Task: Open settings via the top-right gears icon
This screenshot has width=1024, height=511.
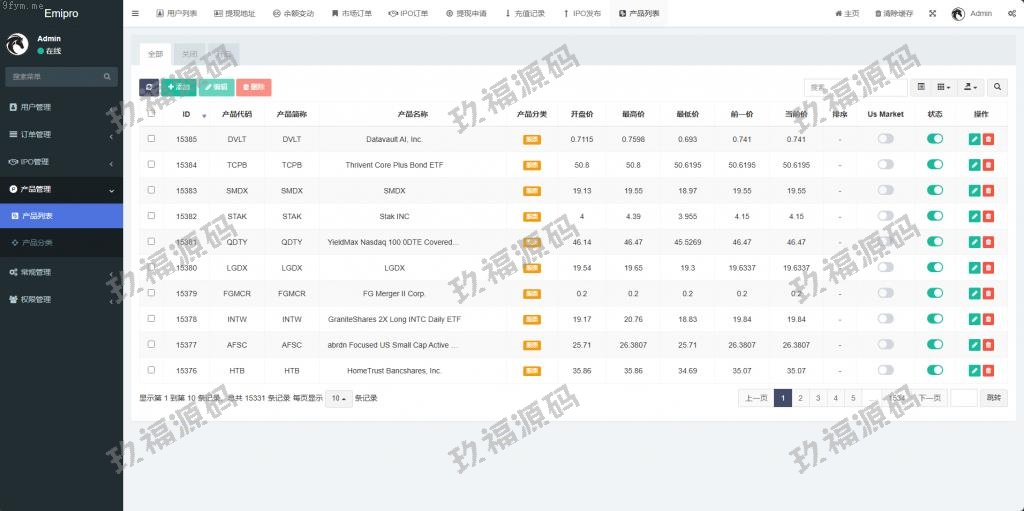Action: [x=1011, y=14]
